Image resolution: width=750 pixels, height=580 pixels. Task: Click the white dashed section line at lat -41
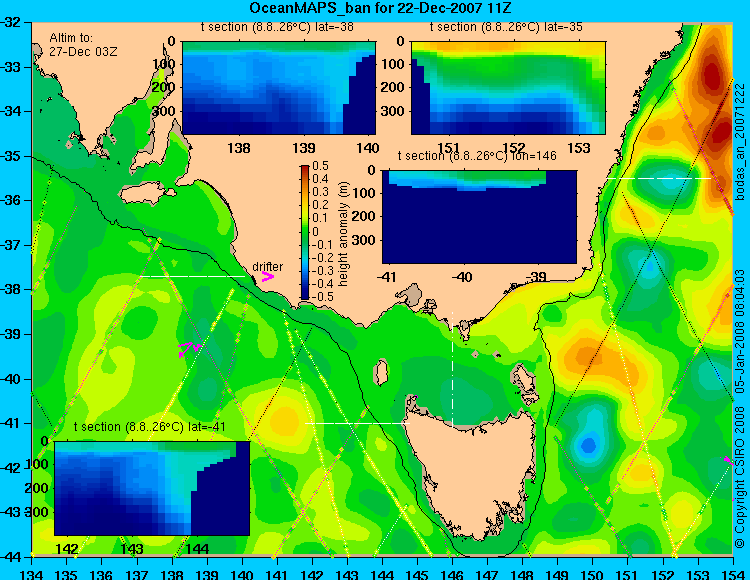(x=358, y=423)
